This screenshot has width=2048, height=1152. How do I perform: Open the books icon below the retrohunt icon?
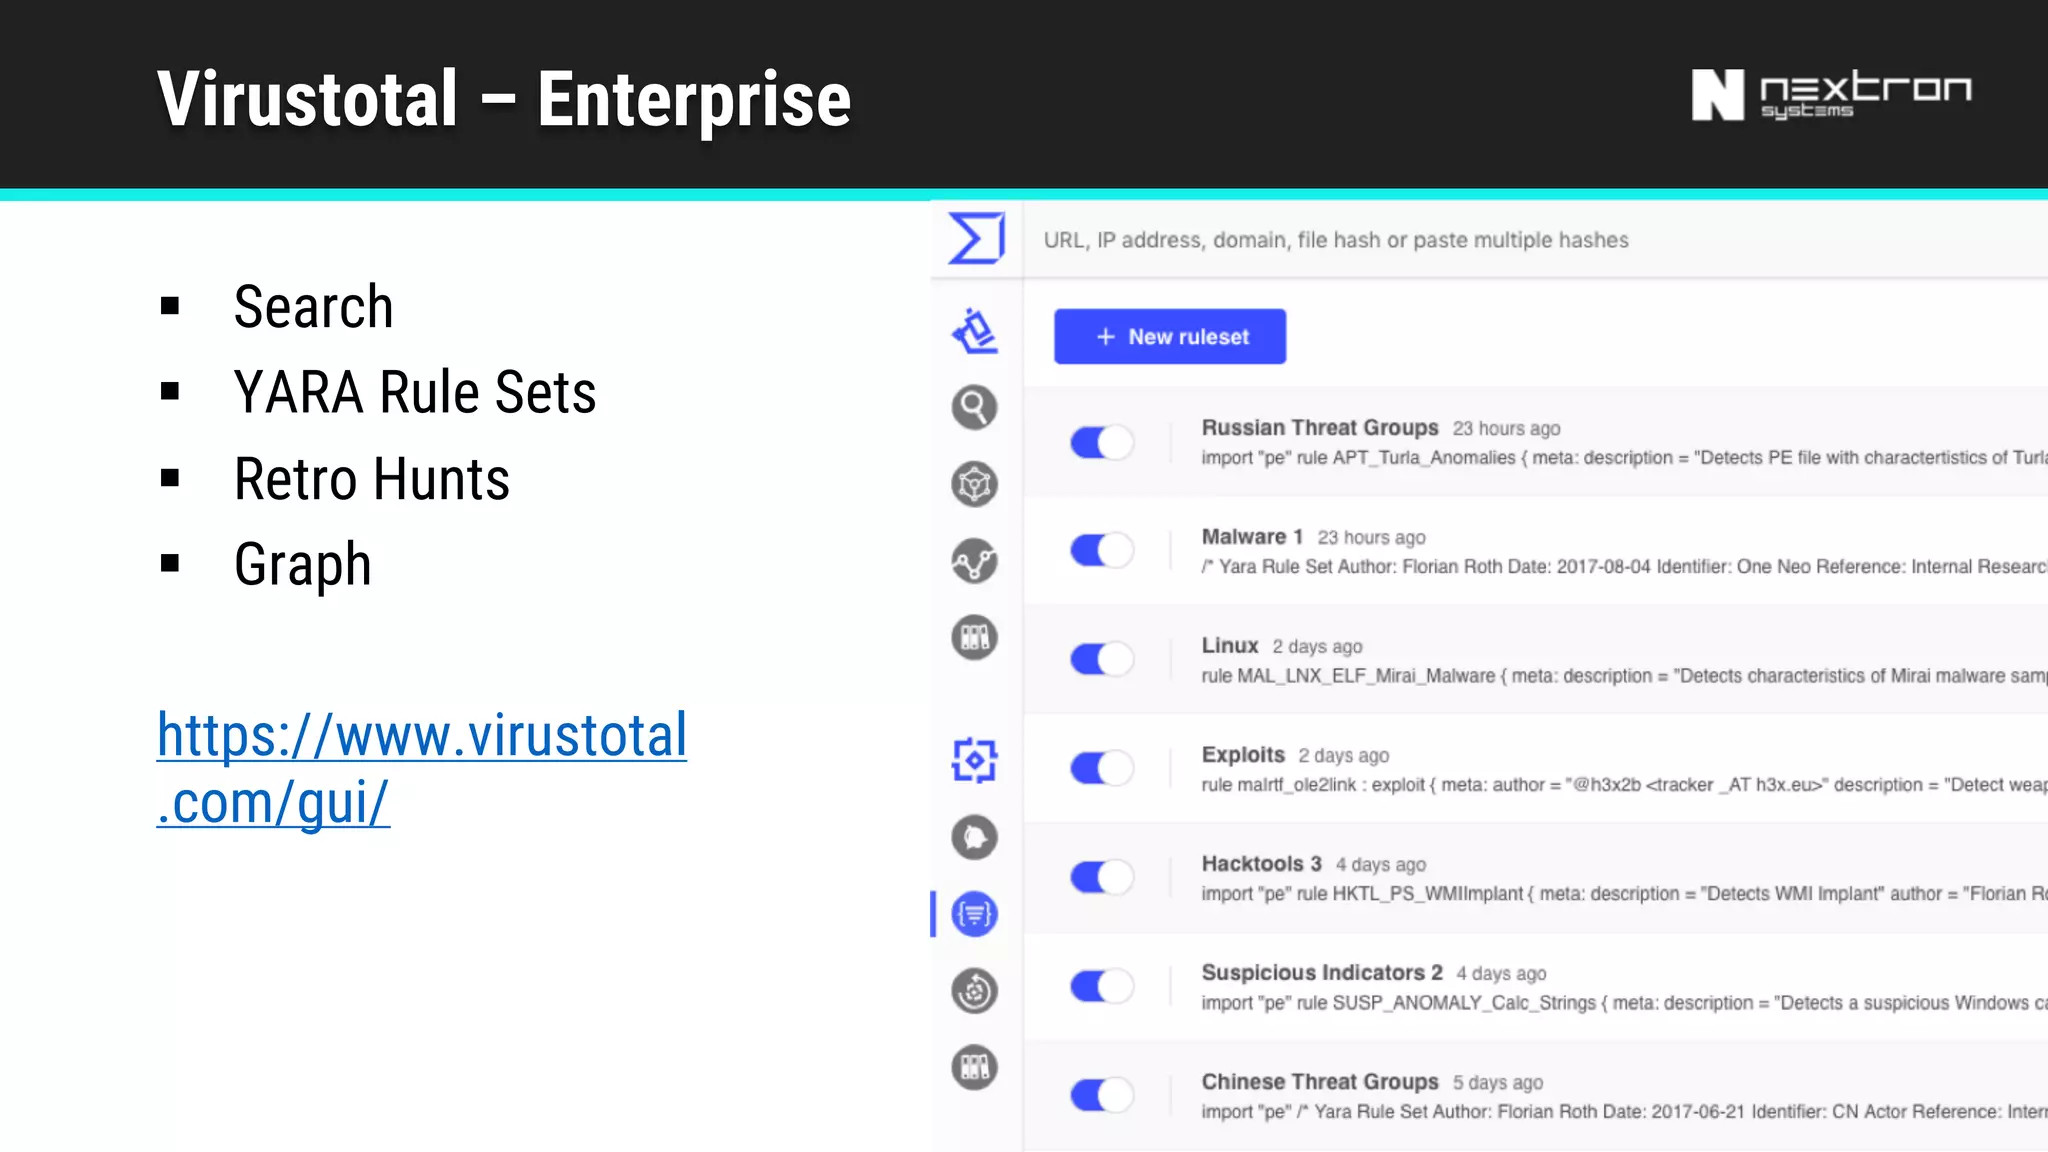pos(974,1067)
